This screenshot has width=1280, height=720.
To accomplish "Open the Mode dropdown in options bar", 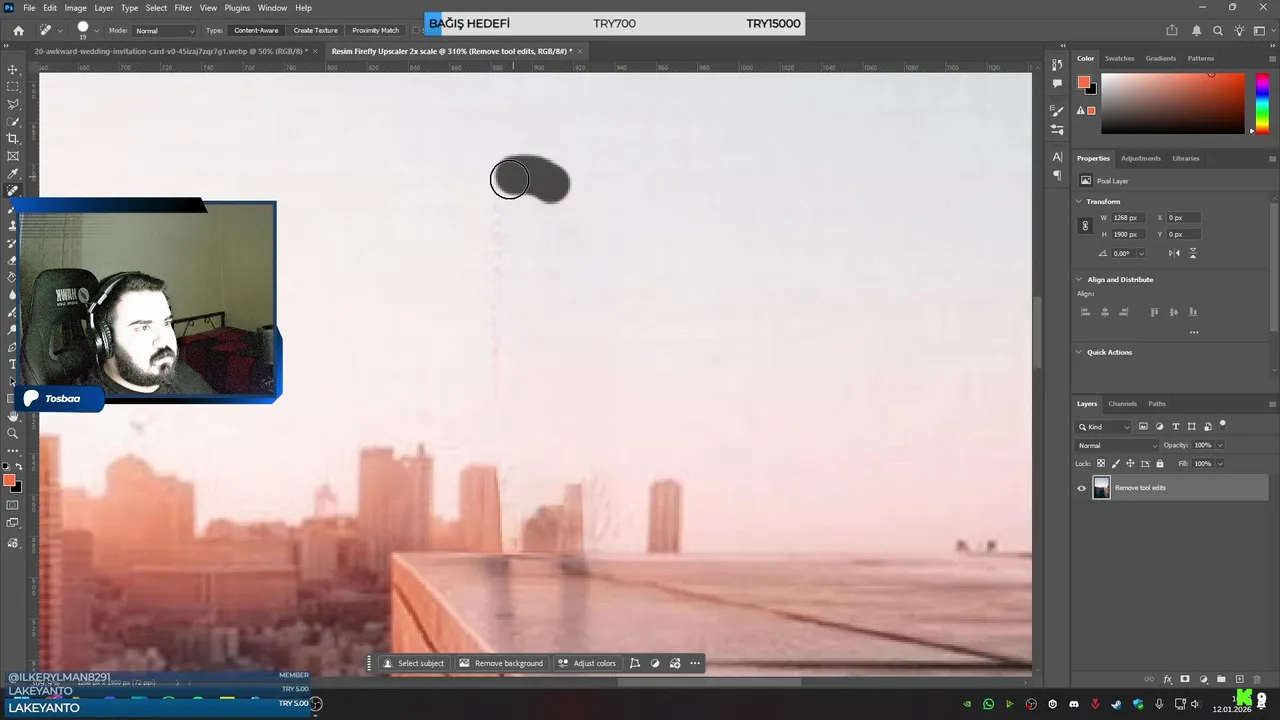I will tap(165, 31).
